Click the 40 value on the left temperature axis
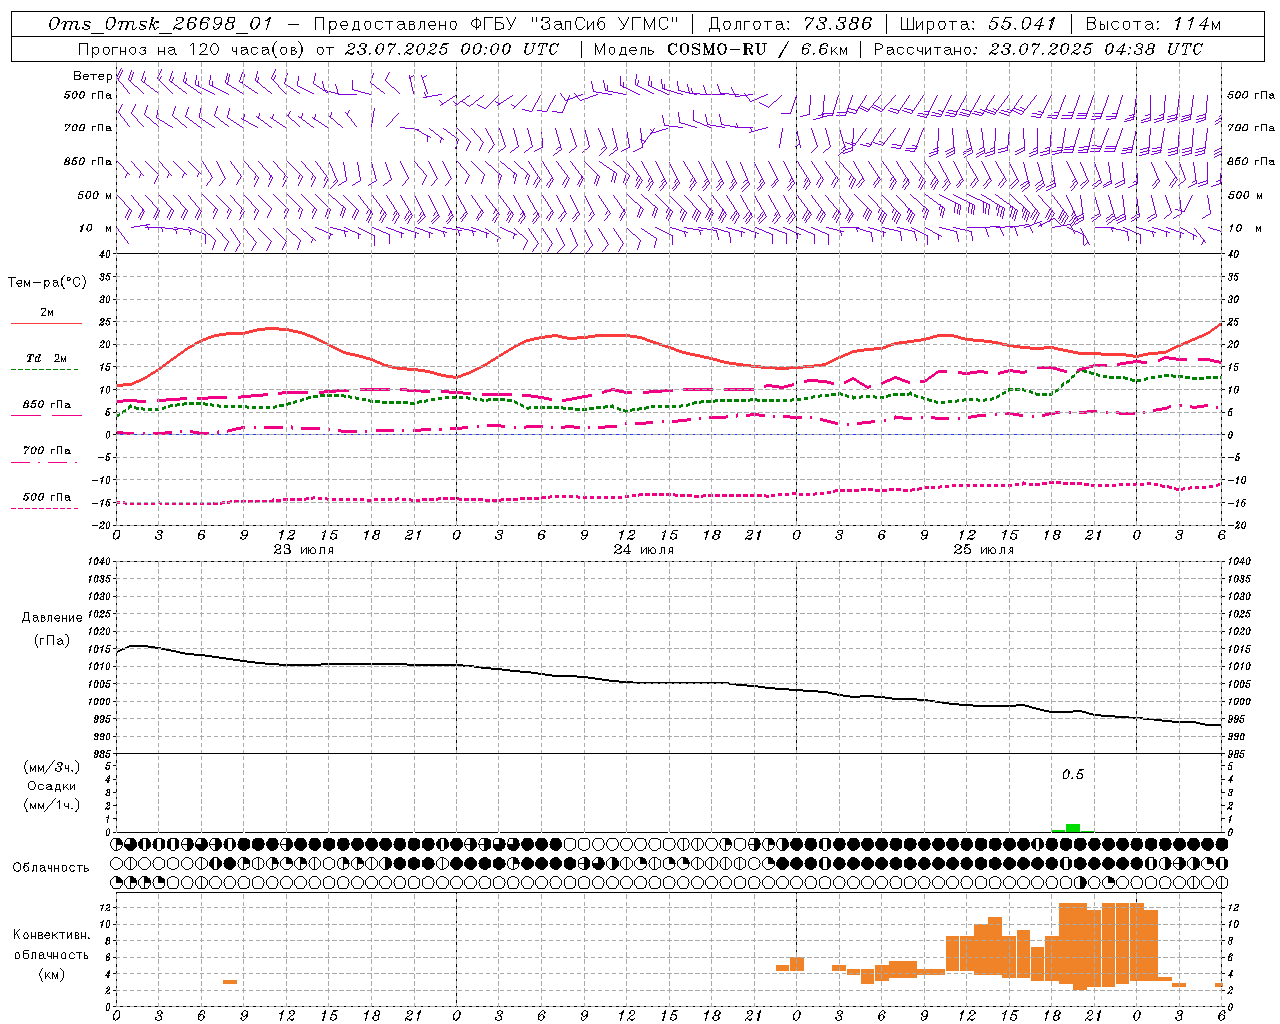This screenshot has width=1280, height=1024. coord(104,254)
